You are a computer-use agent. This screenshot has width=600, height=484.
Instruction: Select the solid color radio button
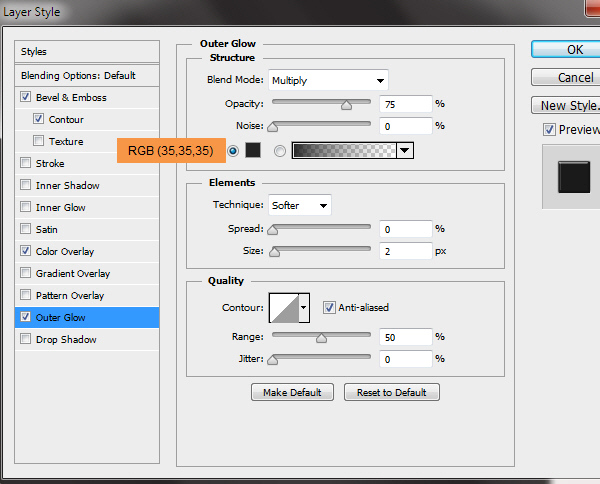pos(233,150)
